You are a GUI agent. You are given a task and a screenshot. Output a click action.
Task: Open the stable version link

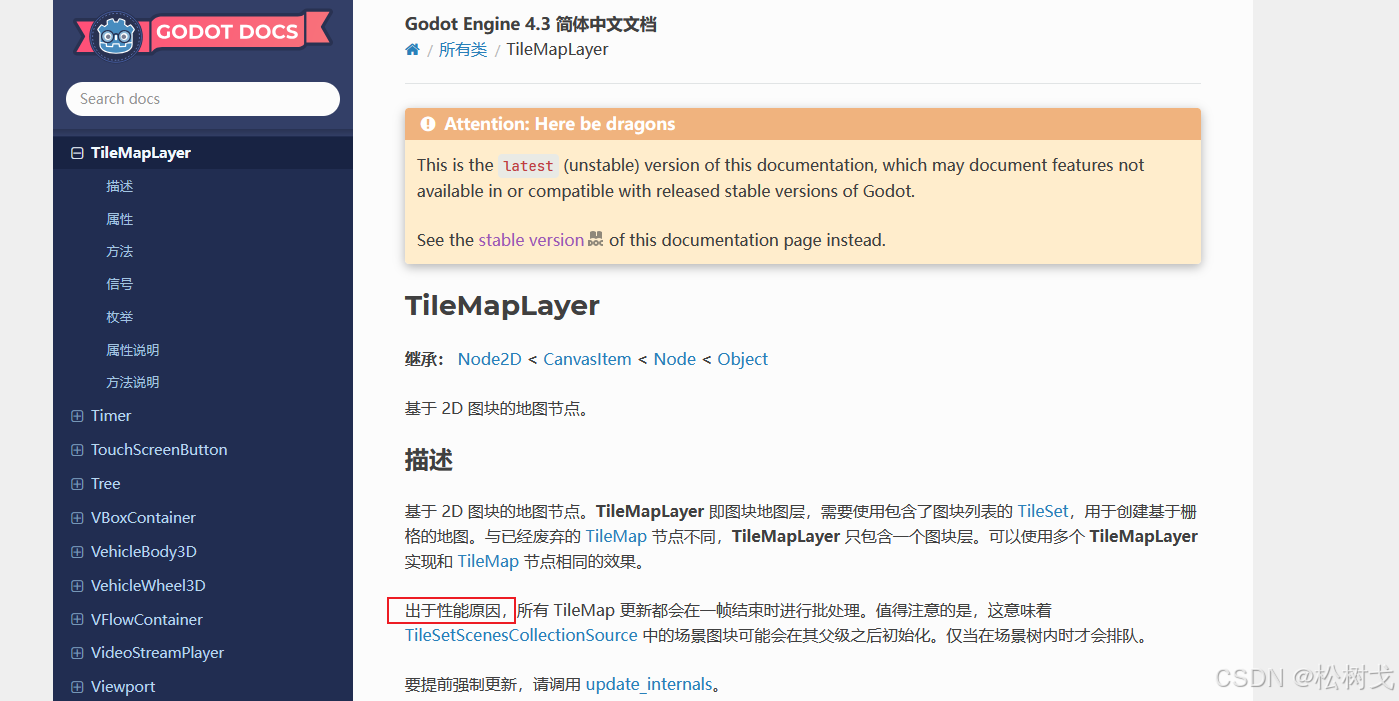pos(531,240)
